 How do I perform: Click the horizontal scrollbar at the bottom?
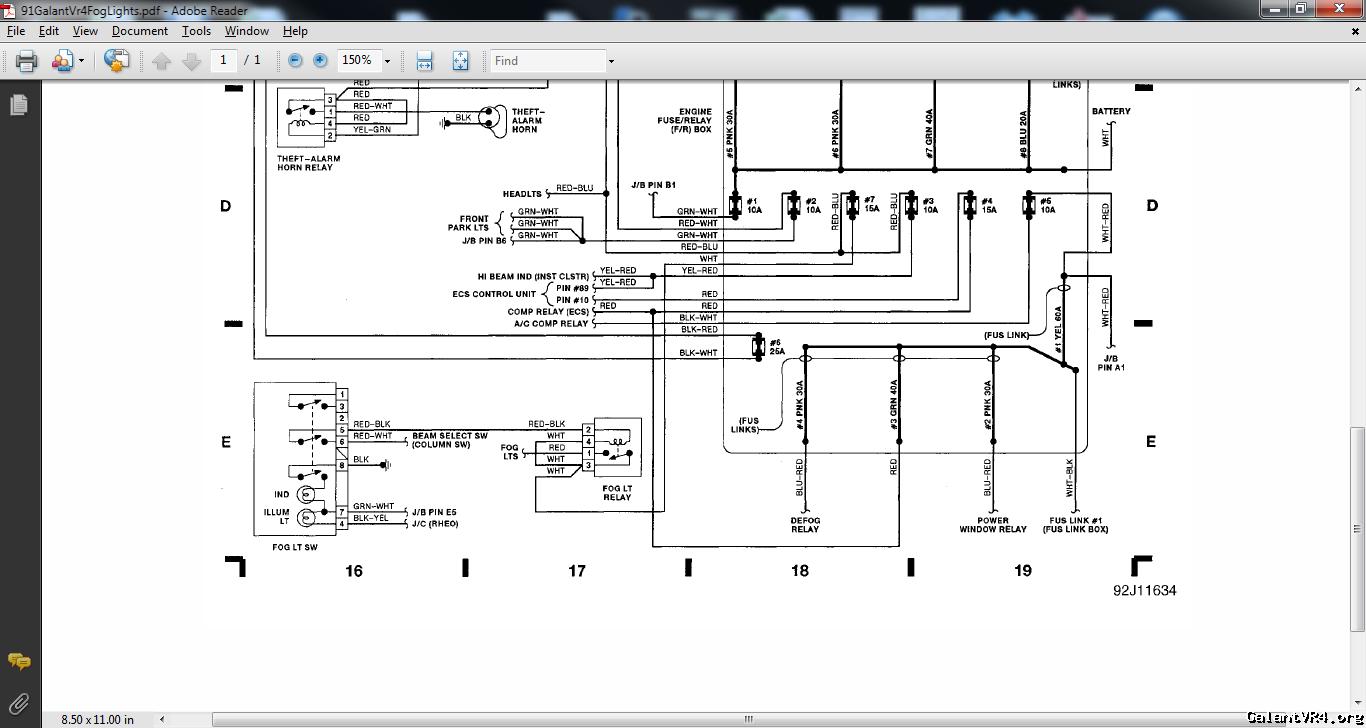click(747, 718)
